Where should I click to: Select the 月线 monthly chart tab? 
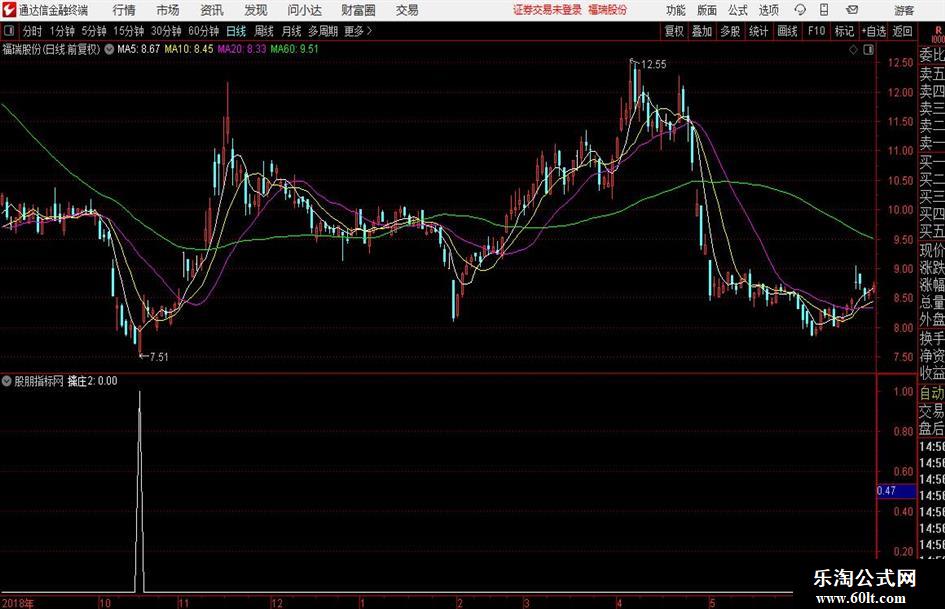(292, 31)
